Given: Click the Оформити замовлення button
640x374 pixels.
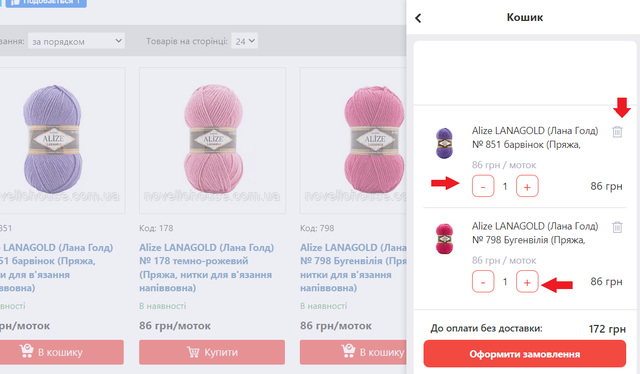Looking at the screenshot, I should 524,354.
